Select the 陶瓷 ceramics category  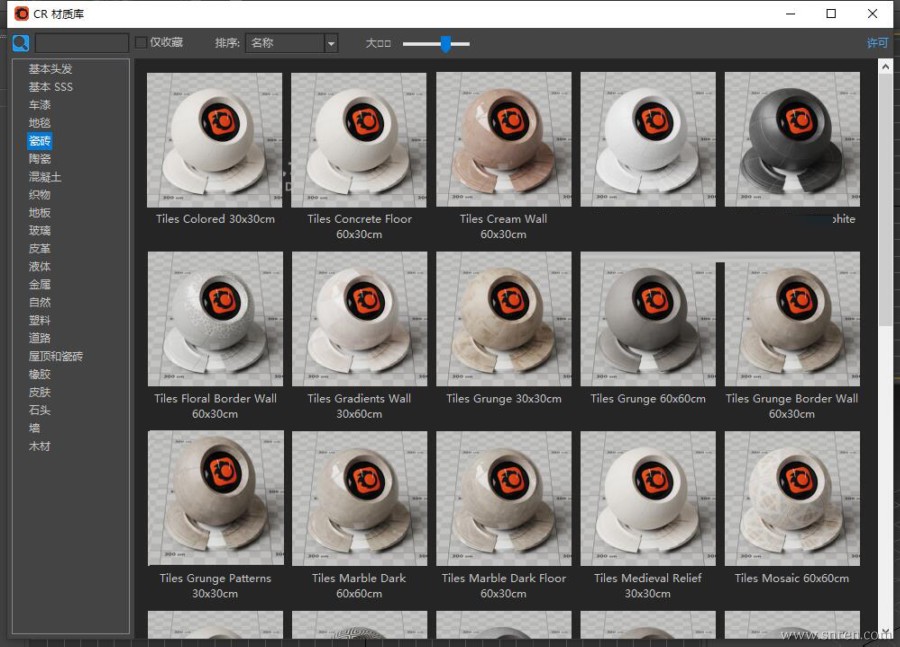40,158
